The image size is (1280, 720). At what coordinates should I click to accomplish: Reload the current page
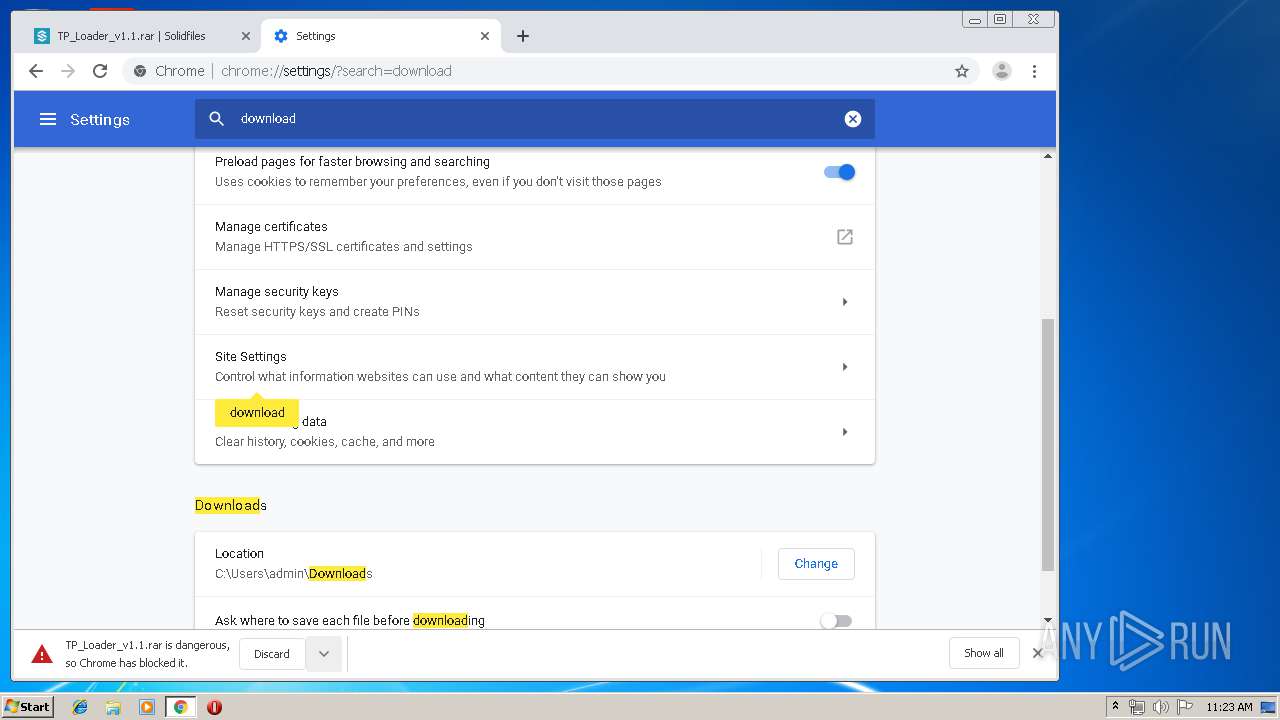[100, 71]
